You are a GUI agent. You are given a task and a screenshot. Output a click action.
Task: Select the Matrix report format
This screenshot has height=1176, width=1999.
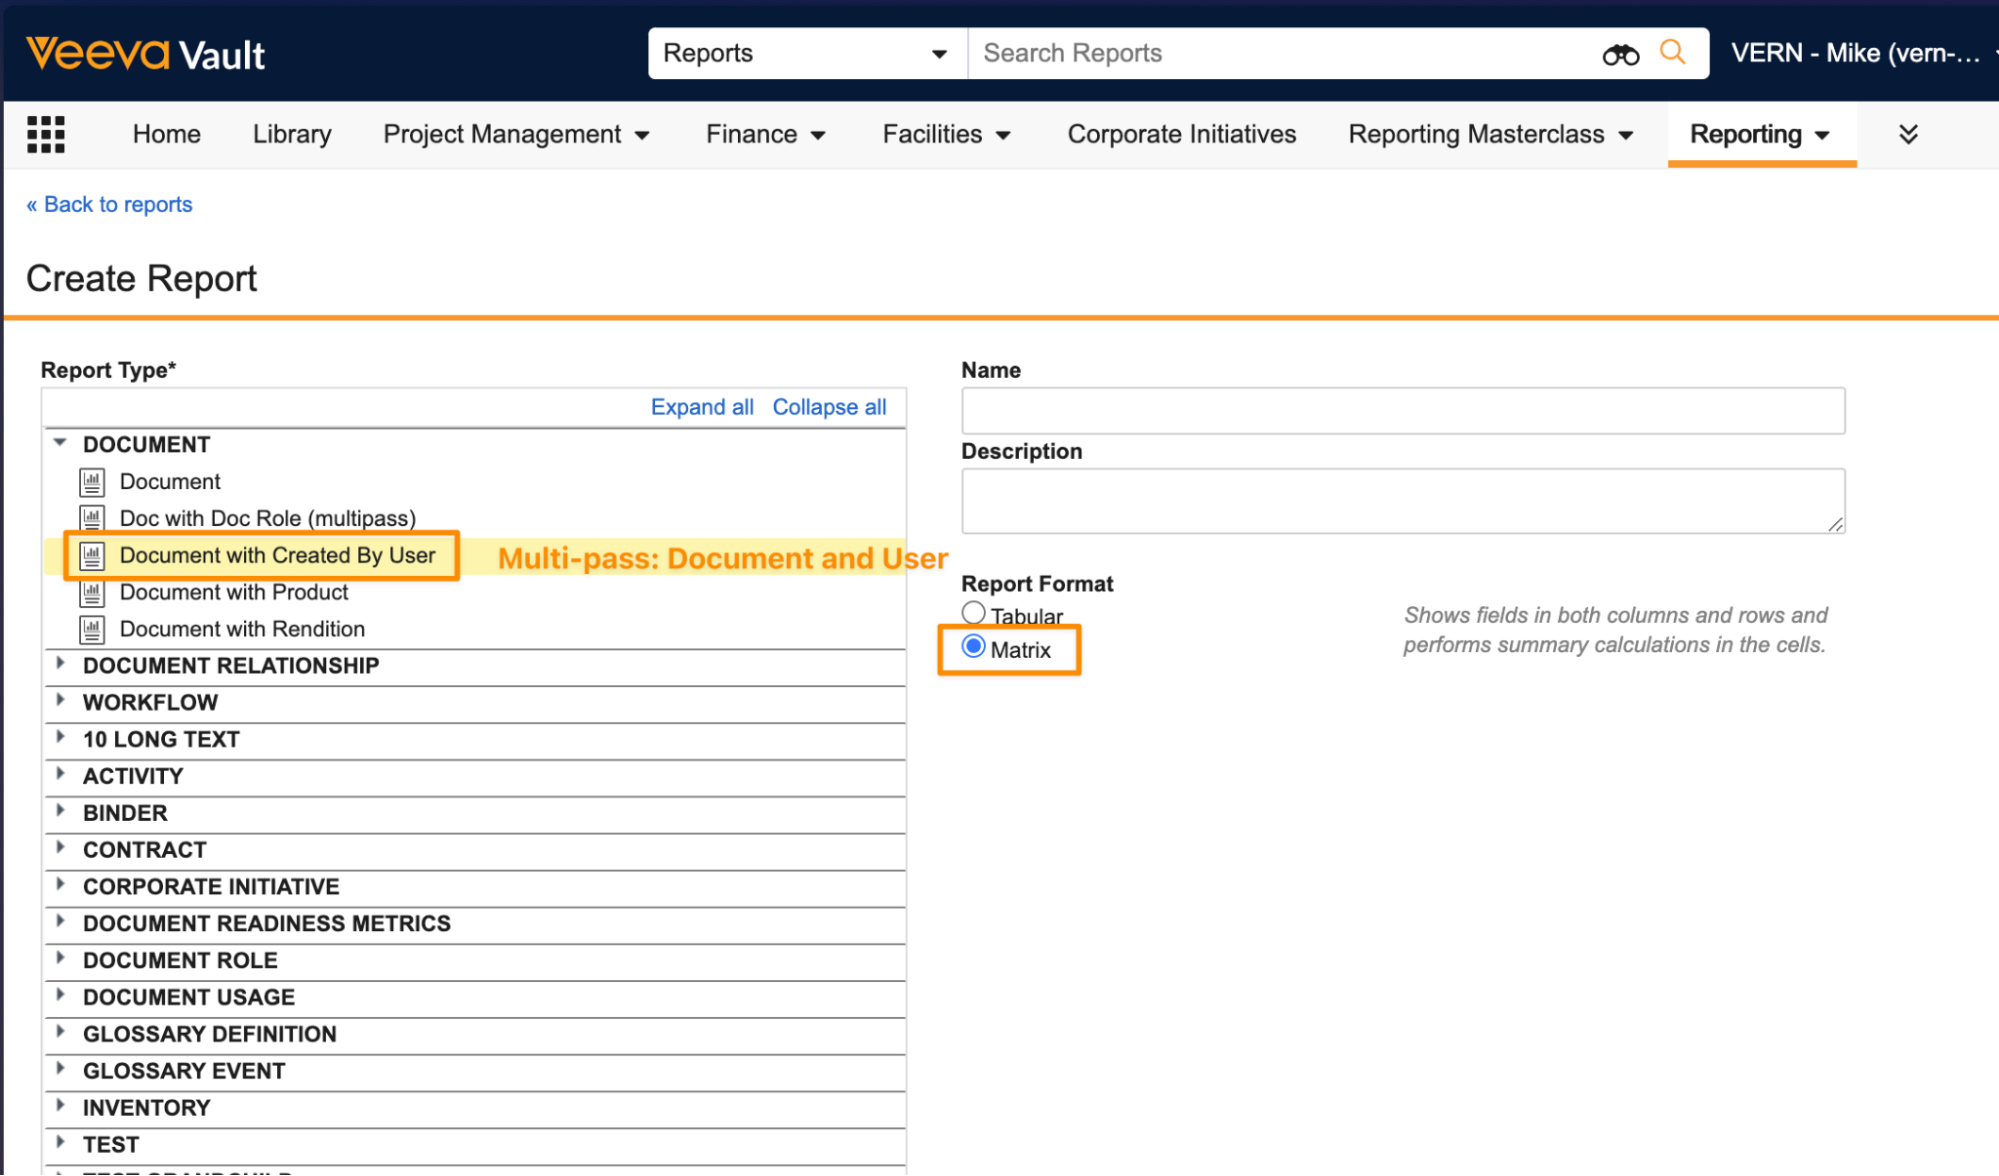click(x=973, y=646)
